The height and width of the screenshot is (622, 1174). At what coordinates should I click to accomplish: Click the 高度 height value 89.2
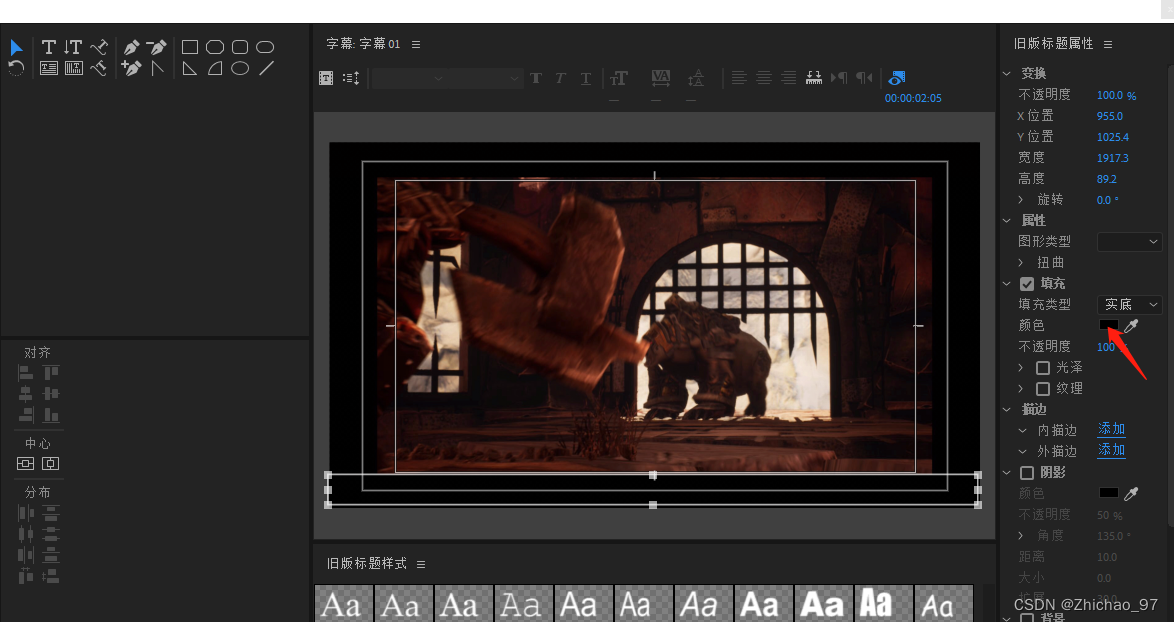[1107, 179]
